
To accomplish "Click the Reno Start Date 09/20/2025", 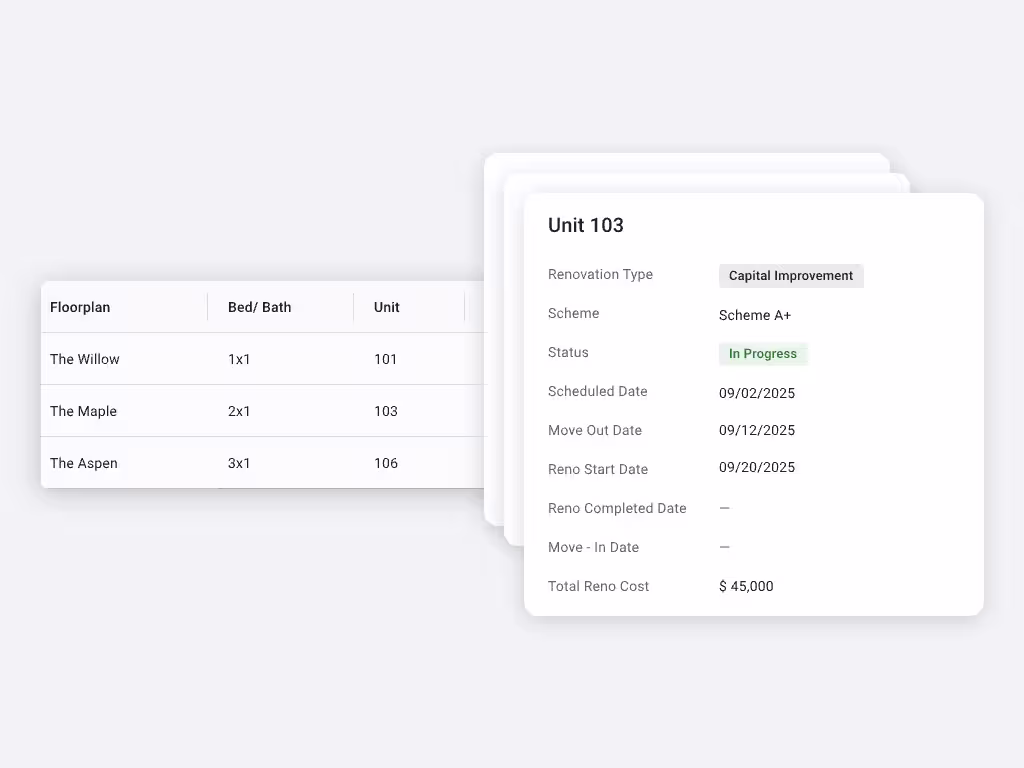I will (757, 467).
